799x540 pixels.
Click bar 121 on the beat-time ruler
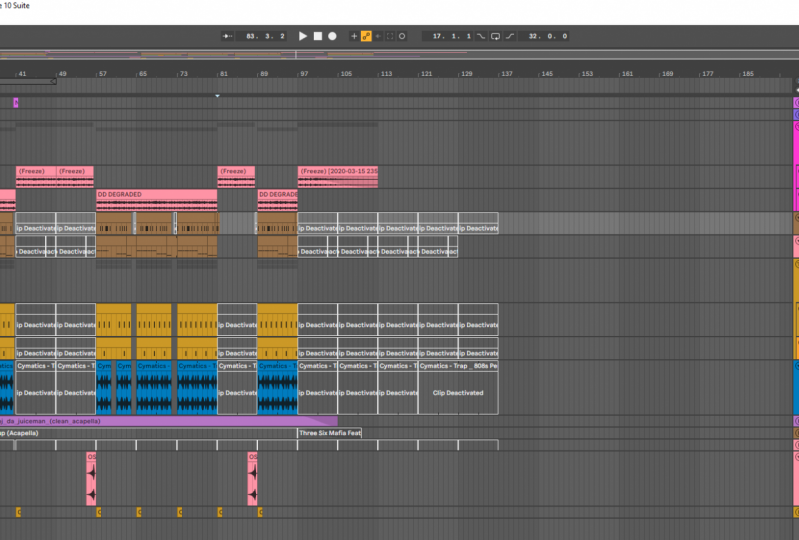point(426,74)
